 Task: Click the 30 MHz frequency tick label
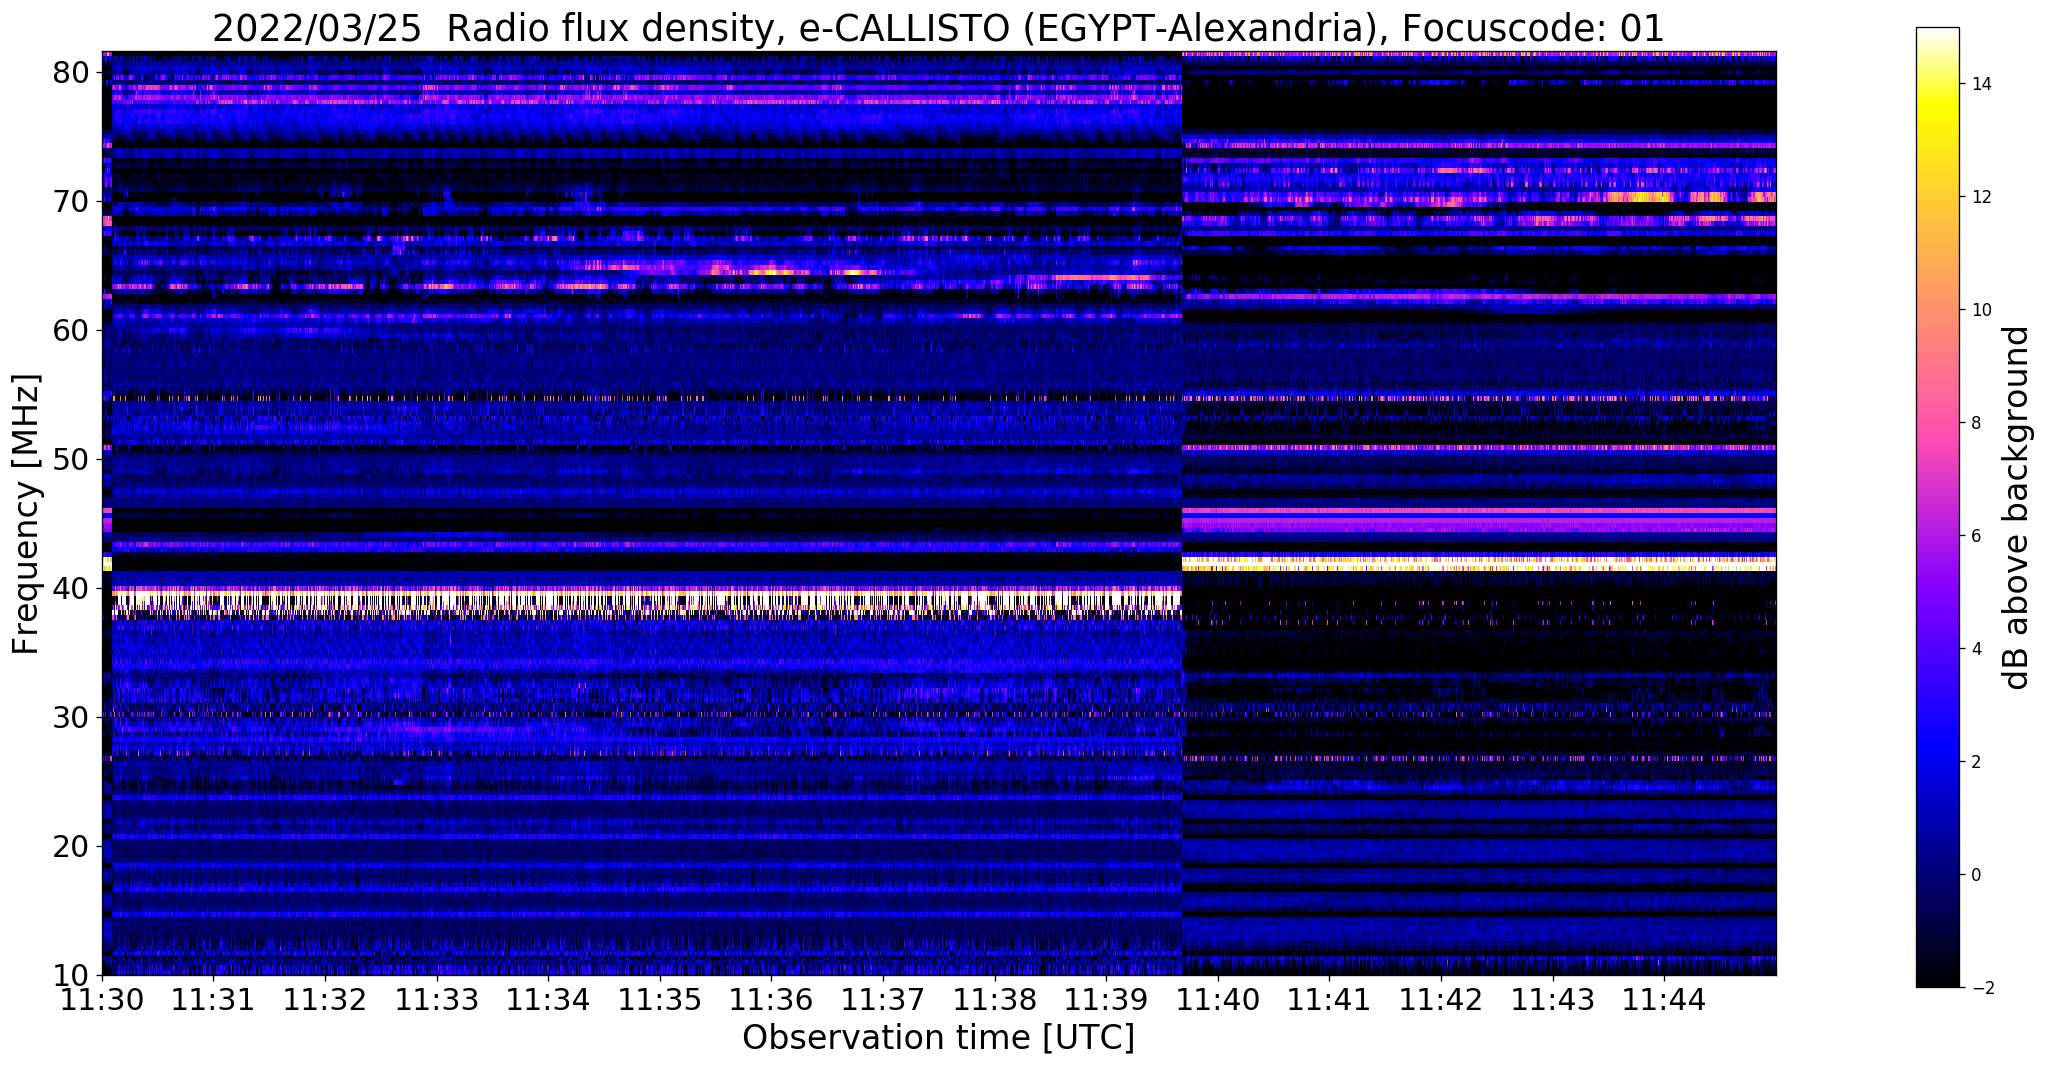tap(73, 717)
